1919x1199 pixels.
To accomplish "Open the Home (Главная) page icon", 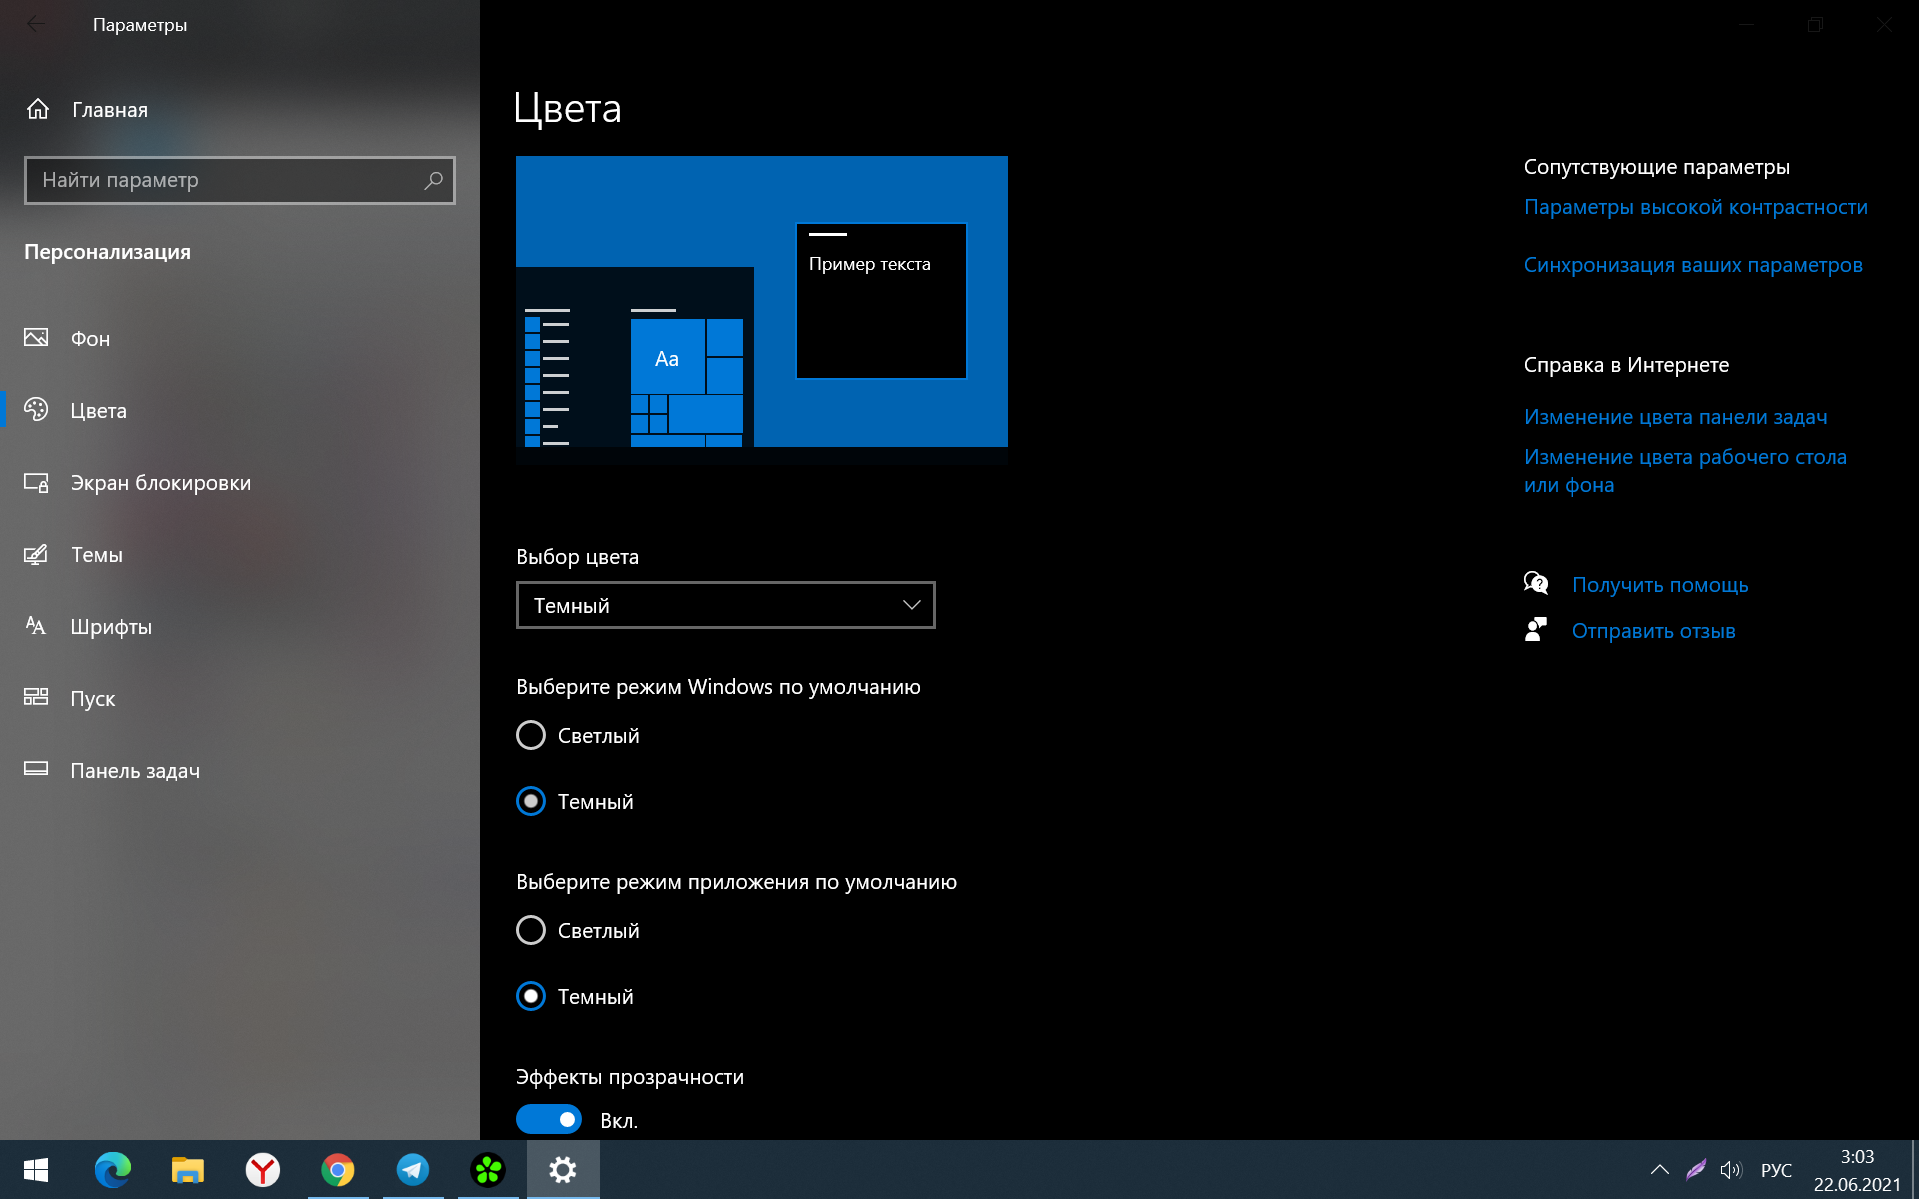I will [38, 109].
